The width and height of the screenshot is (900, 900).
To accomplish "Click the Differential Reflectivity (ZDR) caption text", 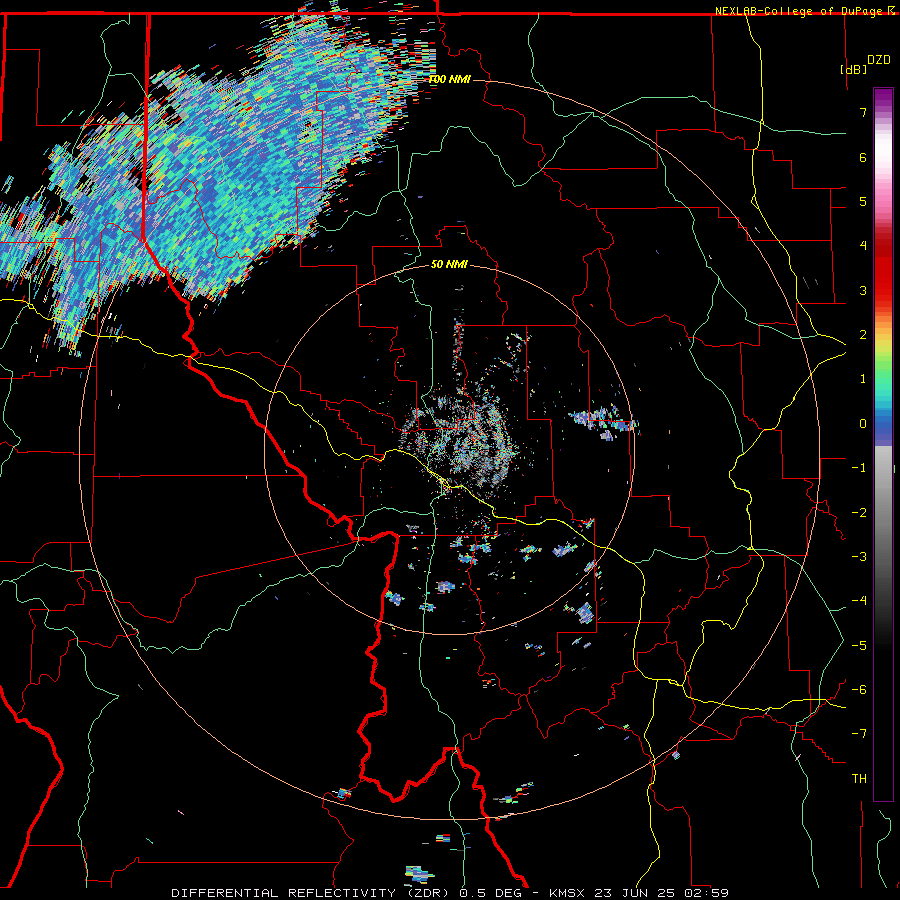I will (x=313, y=893).
